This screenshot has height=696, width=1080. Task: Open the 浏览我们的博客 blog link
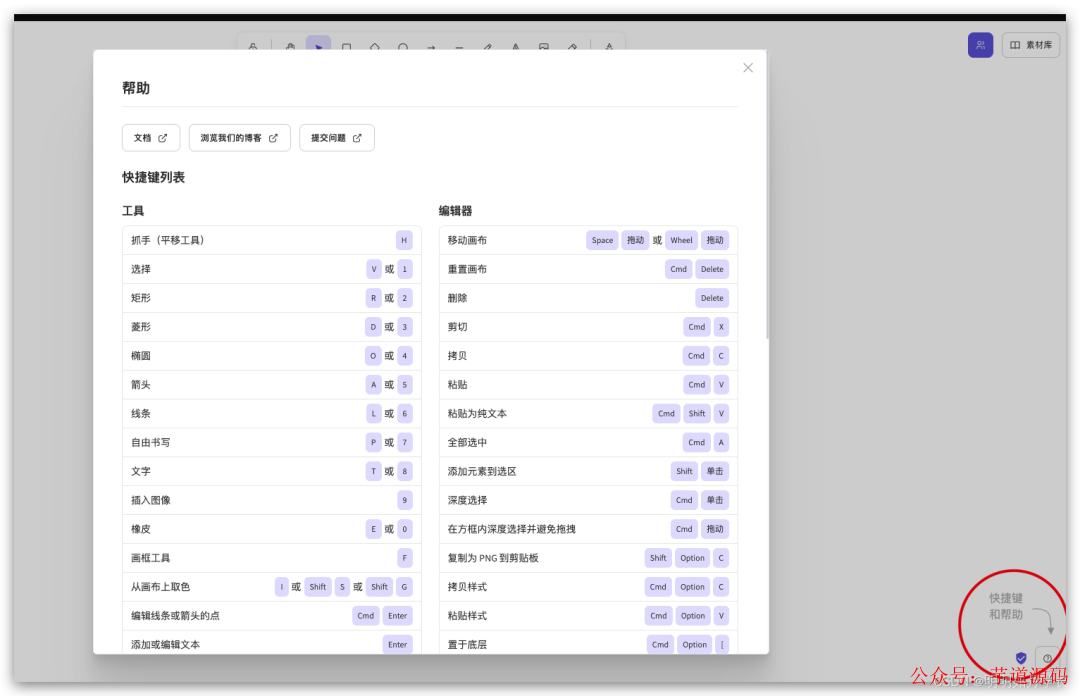pos(239,138)
